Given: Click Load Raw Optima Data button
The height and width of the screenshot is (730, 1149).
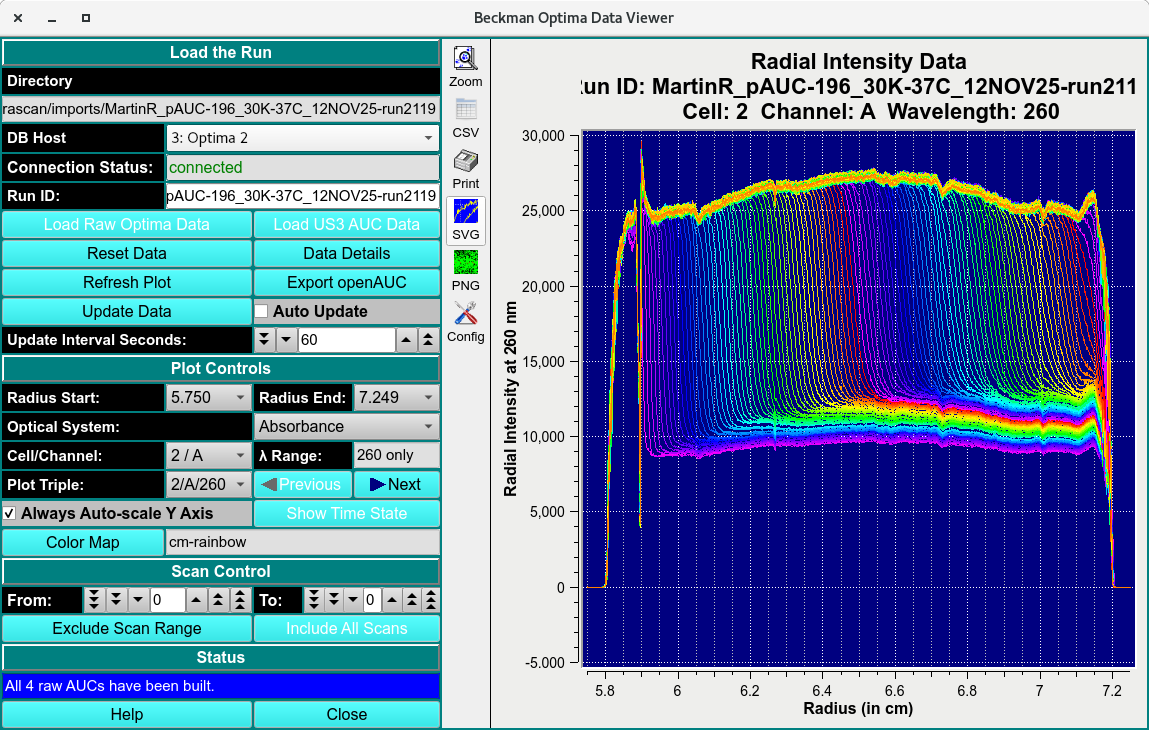Looking at the screenshot, I should coord(126,224).
